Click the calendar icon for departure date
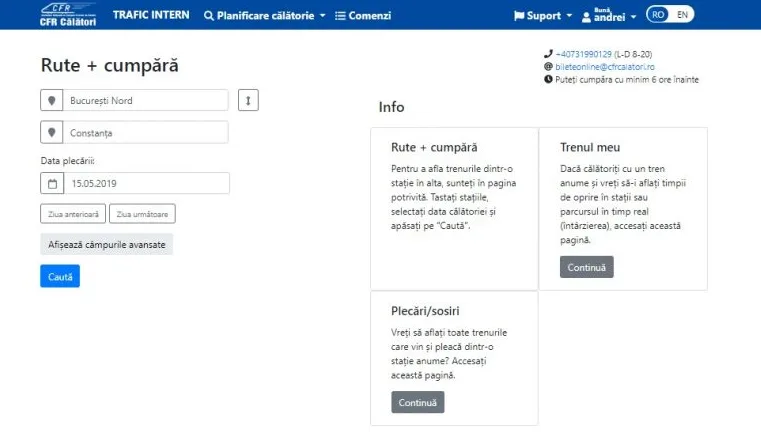The image size is (761, 432). click(52, 184)
